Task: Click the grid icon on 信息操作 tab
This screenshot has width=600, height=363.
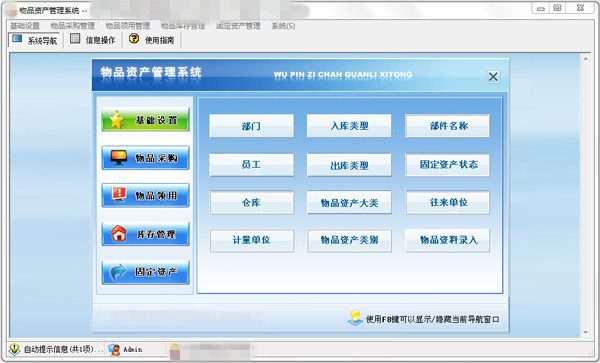Action: (x=75, y=38)
